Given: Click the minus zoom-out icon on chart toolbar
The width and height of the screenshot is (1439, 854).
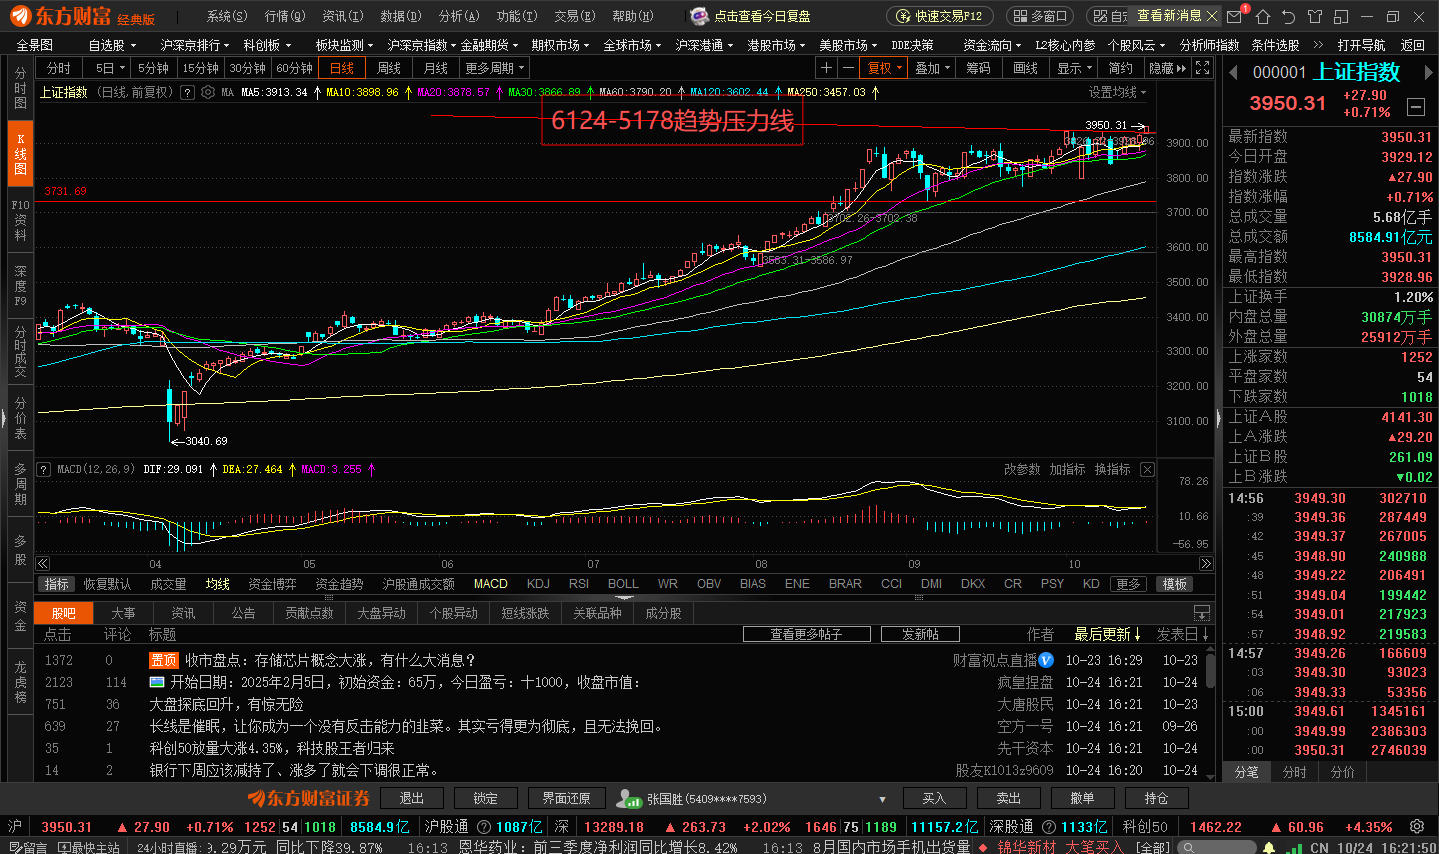Looking at the screenshot, I should (x=848, y=67).
